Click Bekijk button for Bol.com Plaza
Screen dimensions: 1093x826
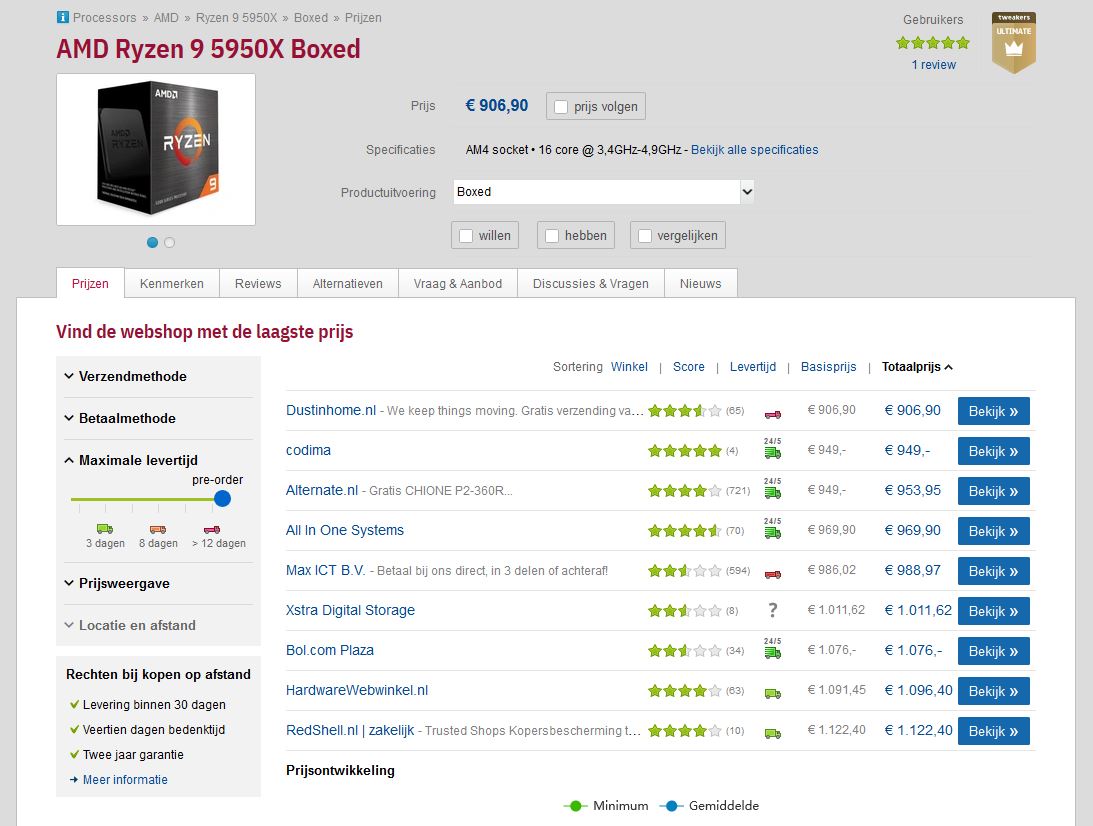pyautogui.click(x=993, y=651)
